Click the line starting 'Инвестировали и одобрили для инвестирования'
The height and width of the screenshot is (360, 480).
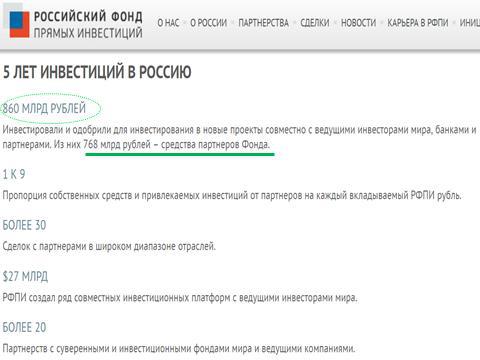(239, 130)
